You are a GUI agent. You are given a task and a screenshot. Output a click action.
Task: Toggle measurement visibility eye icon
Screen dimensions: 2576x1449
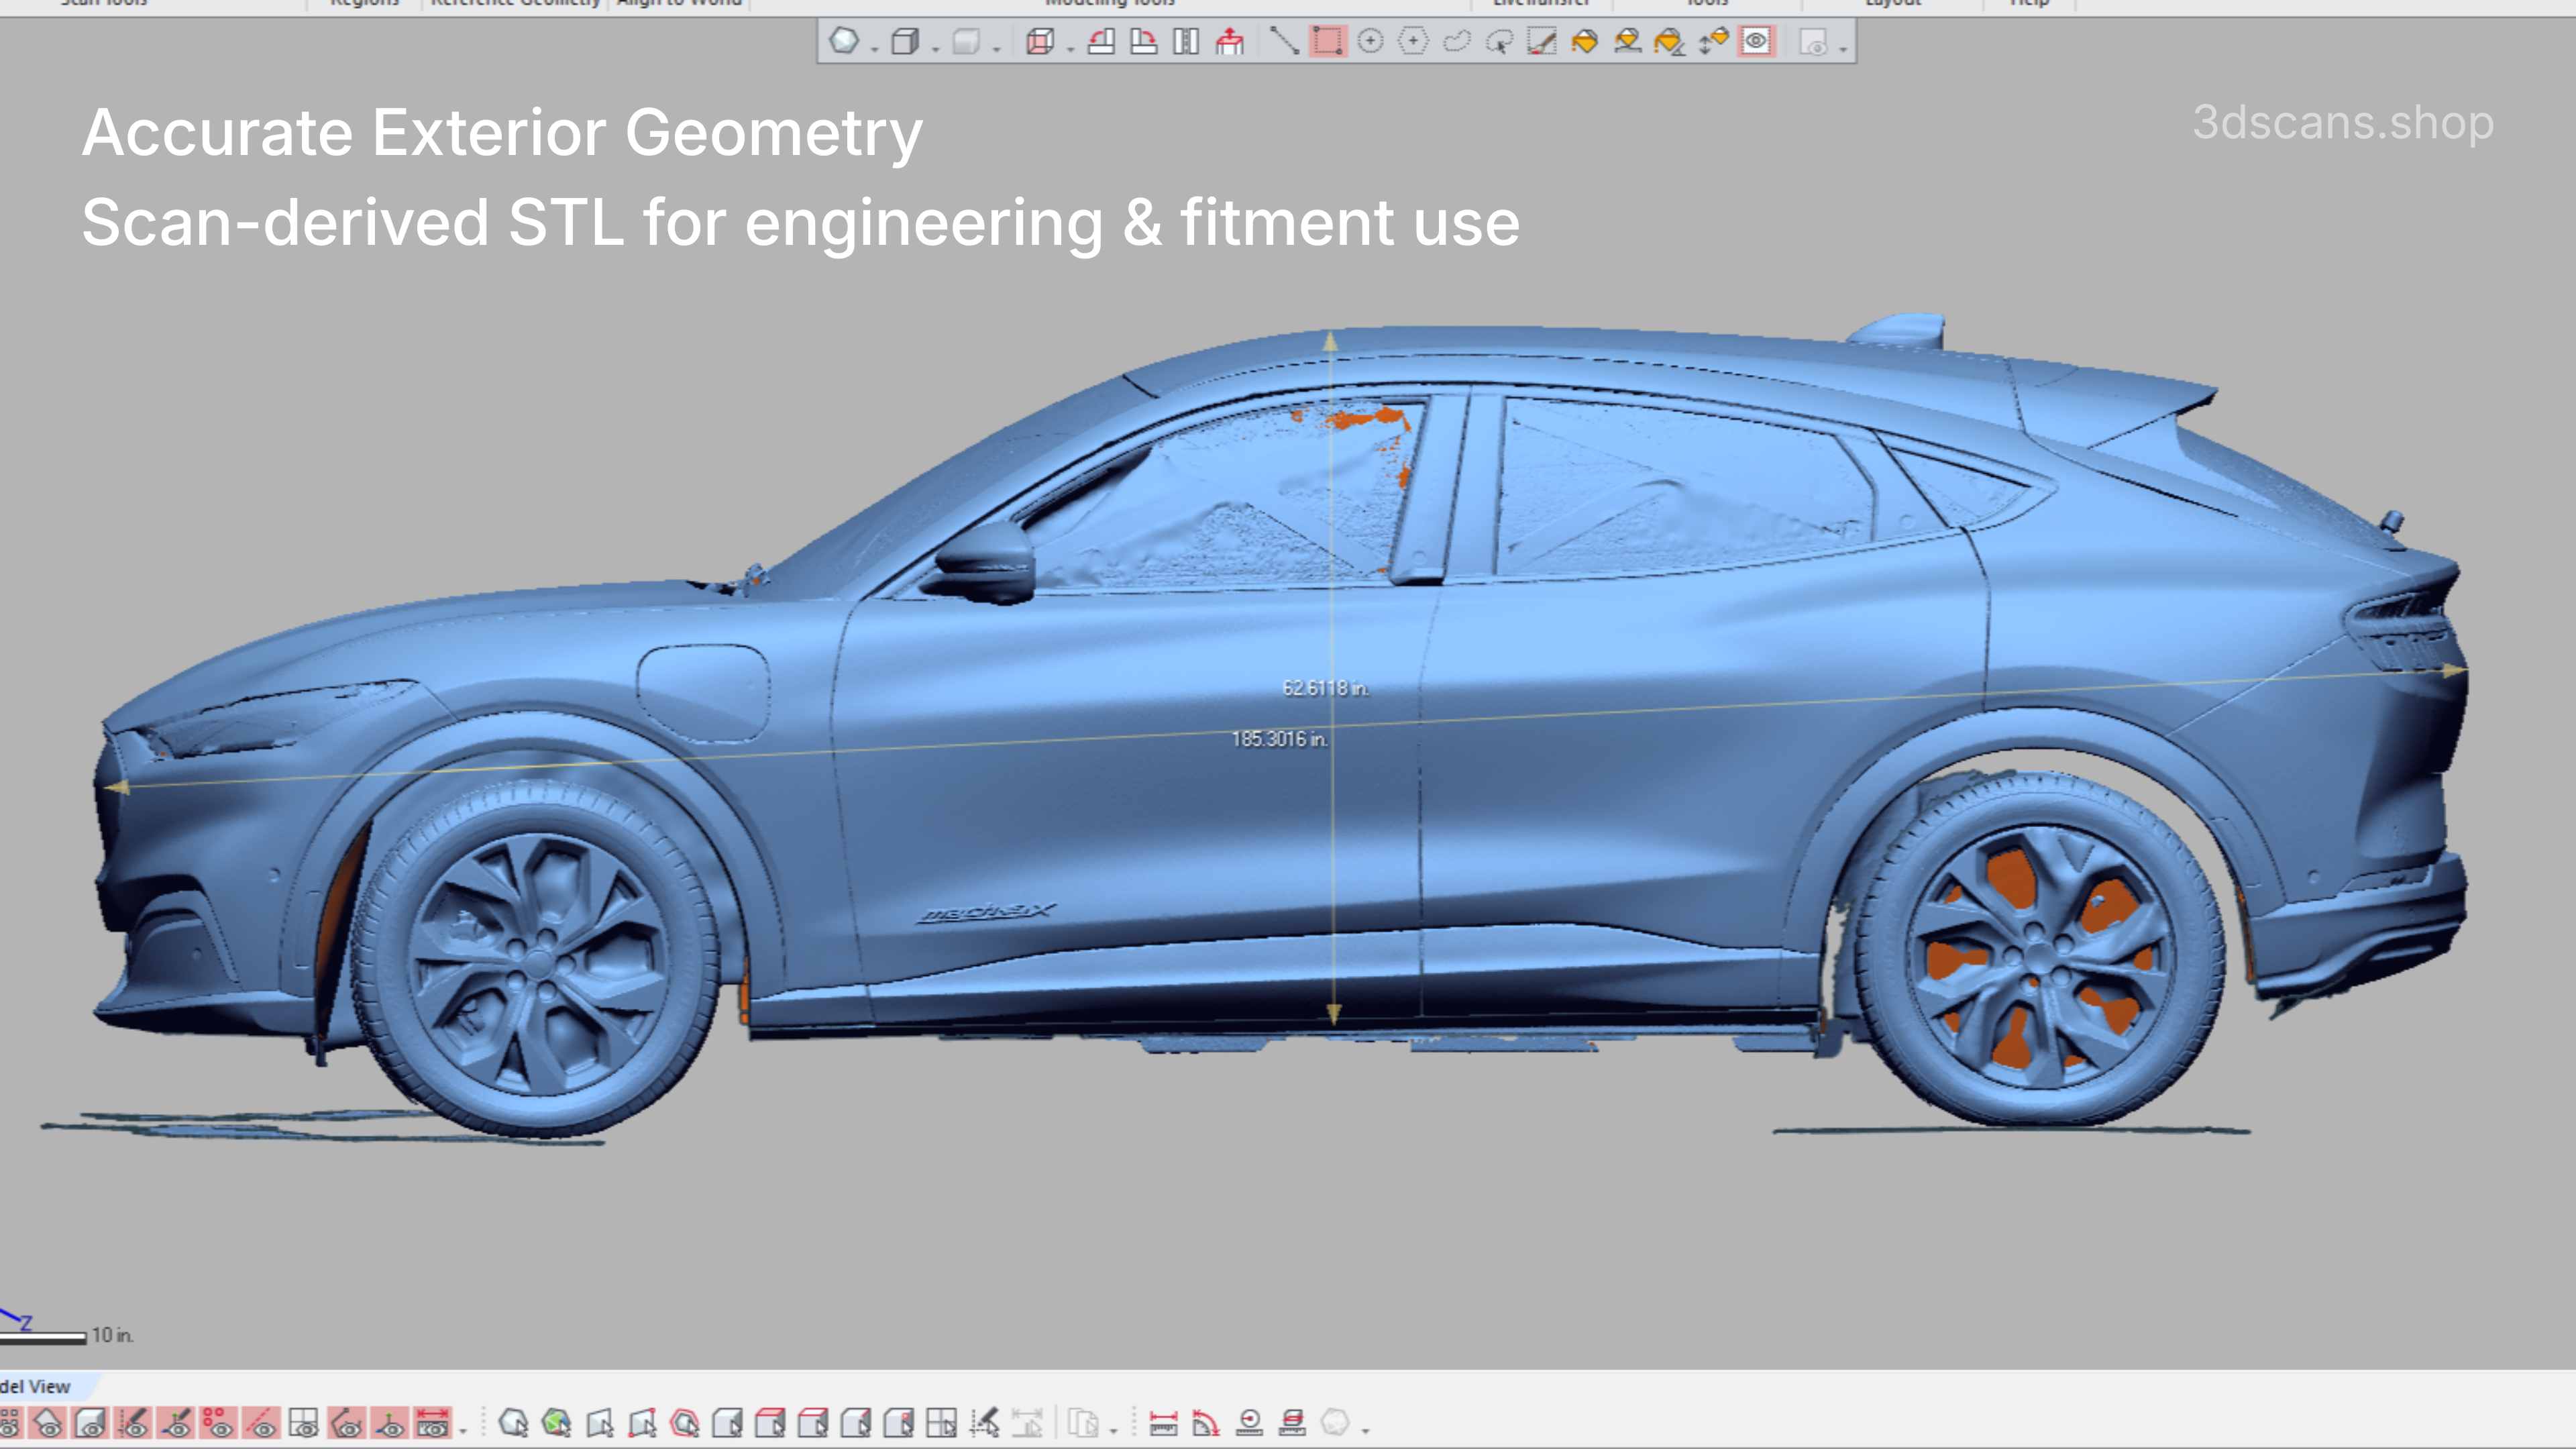click(x=432, y=1422)
